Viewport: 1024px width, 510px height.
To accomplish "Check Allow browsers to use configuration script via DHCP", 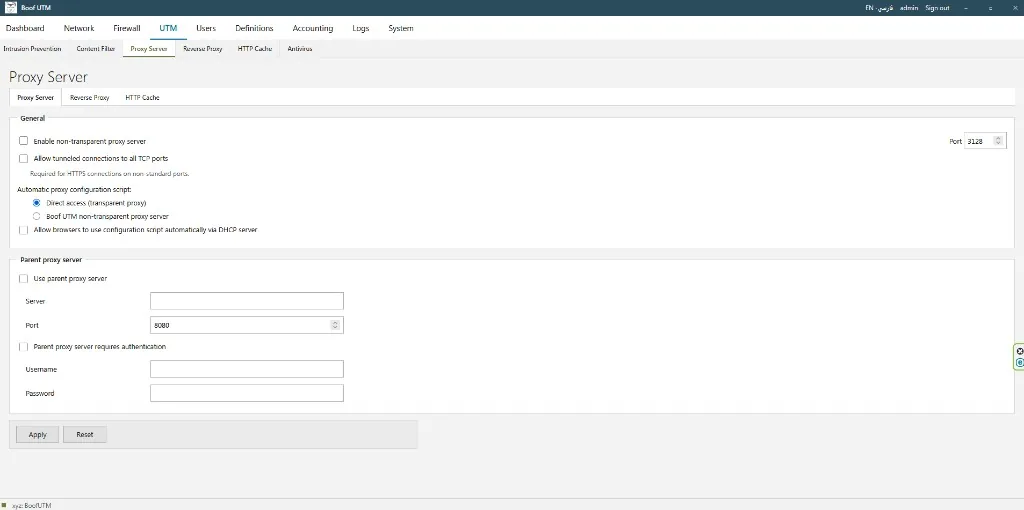I will pos(24,230).
